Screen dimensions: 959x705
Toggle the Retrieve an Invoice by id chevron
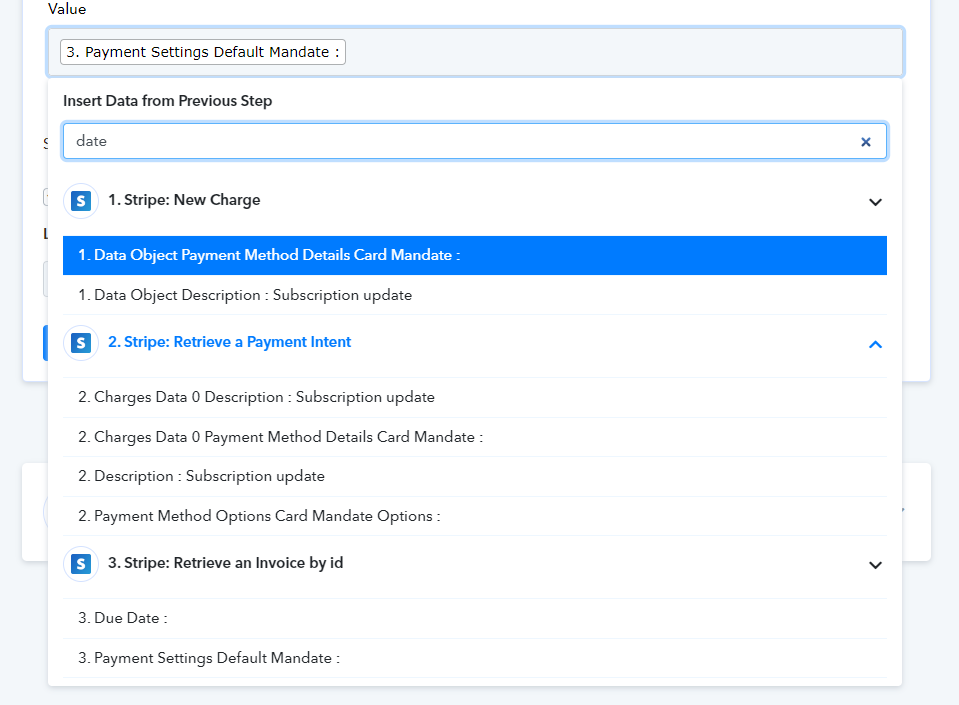pyautogui.click(x=875, y=565)
